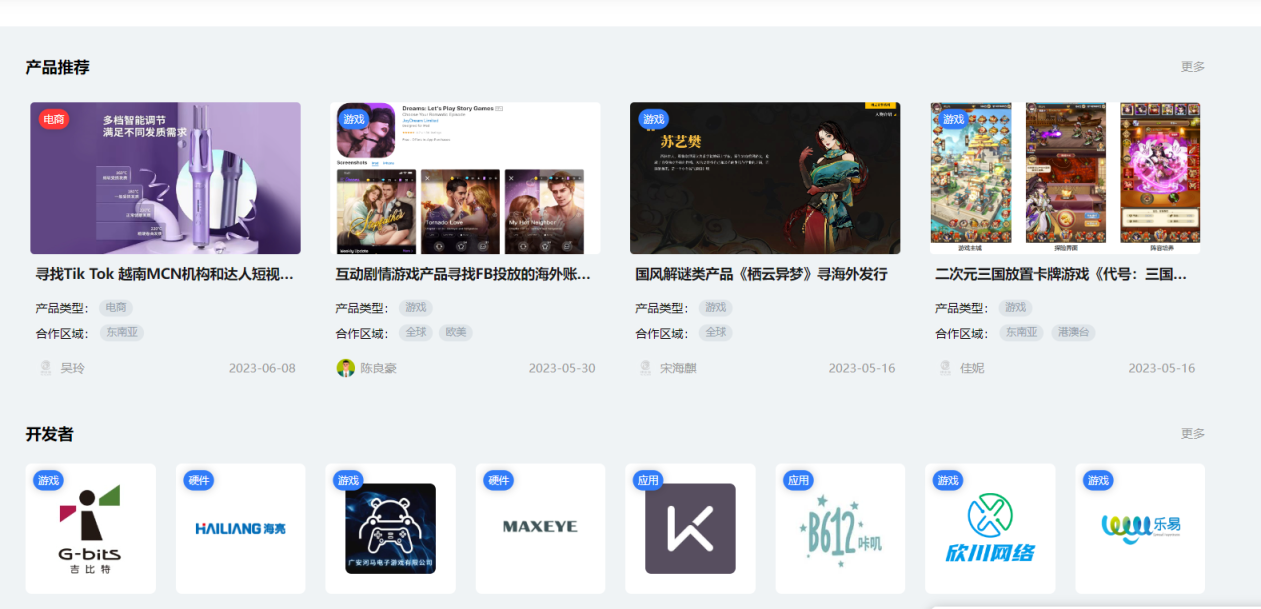
Task: Click the red 电商 badge on first product
Action: coord(54,120)
